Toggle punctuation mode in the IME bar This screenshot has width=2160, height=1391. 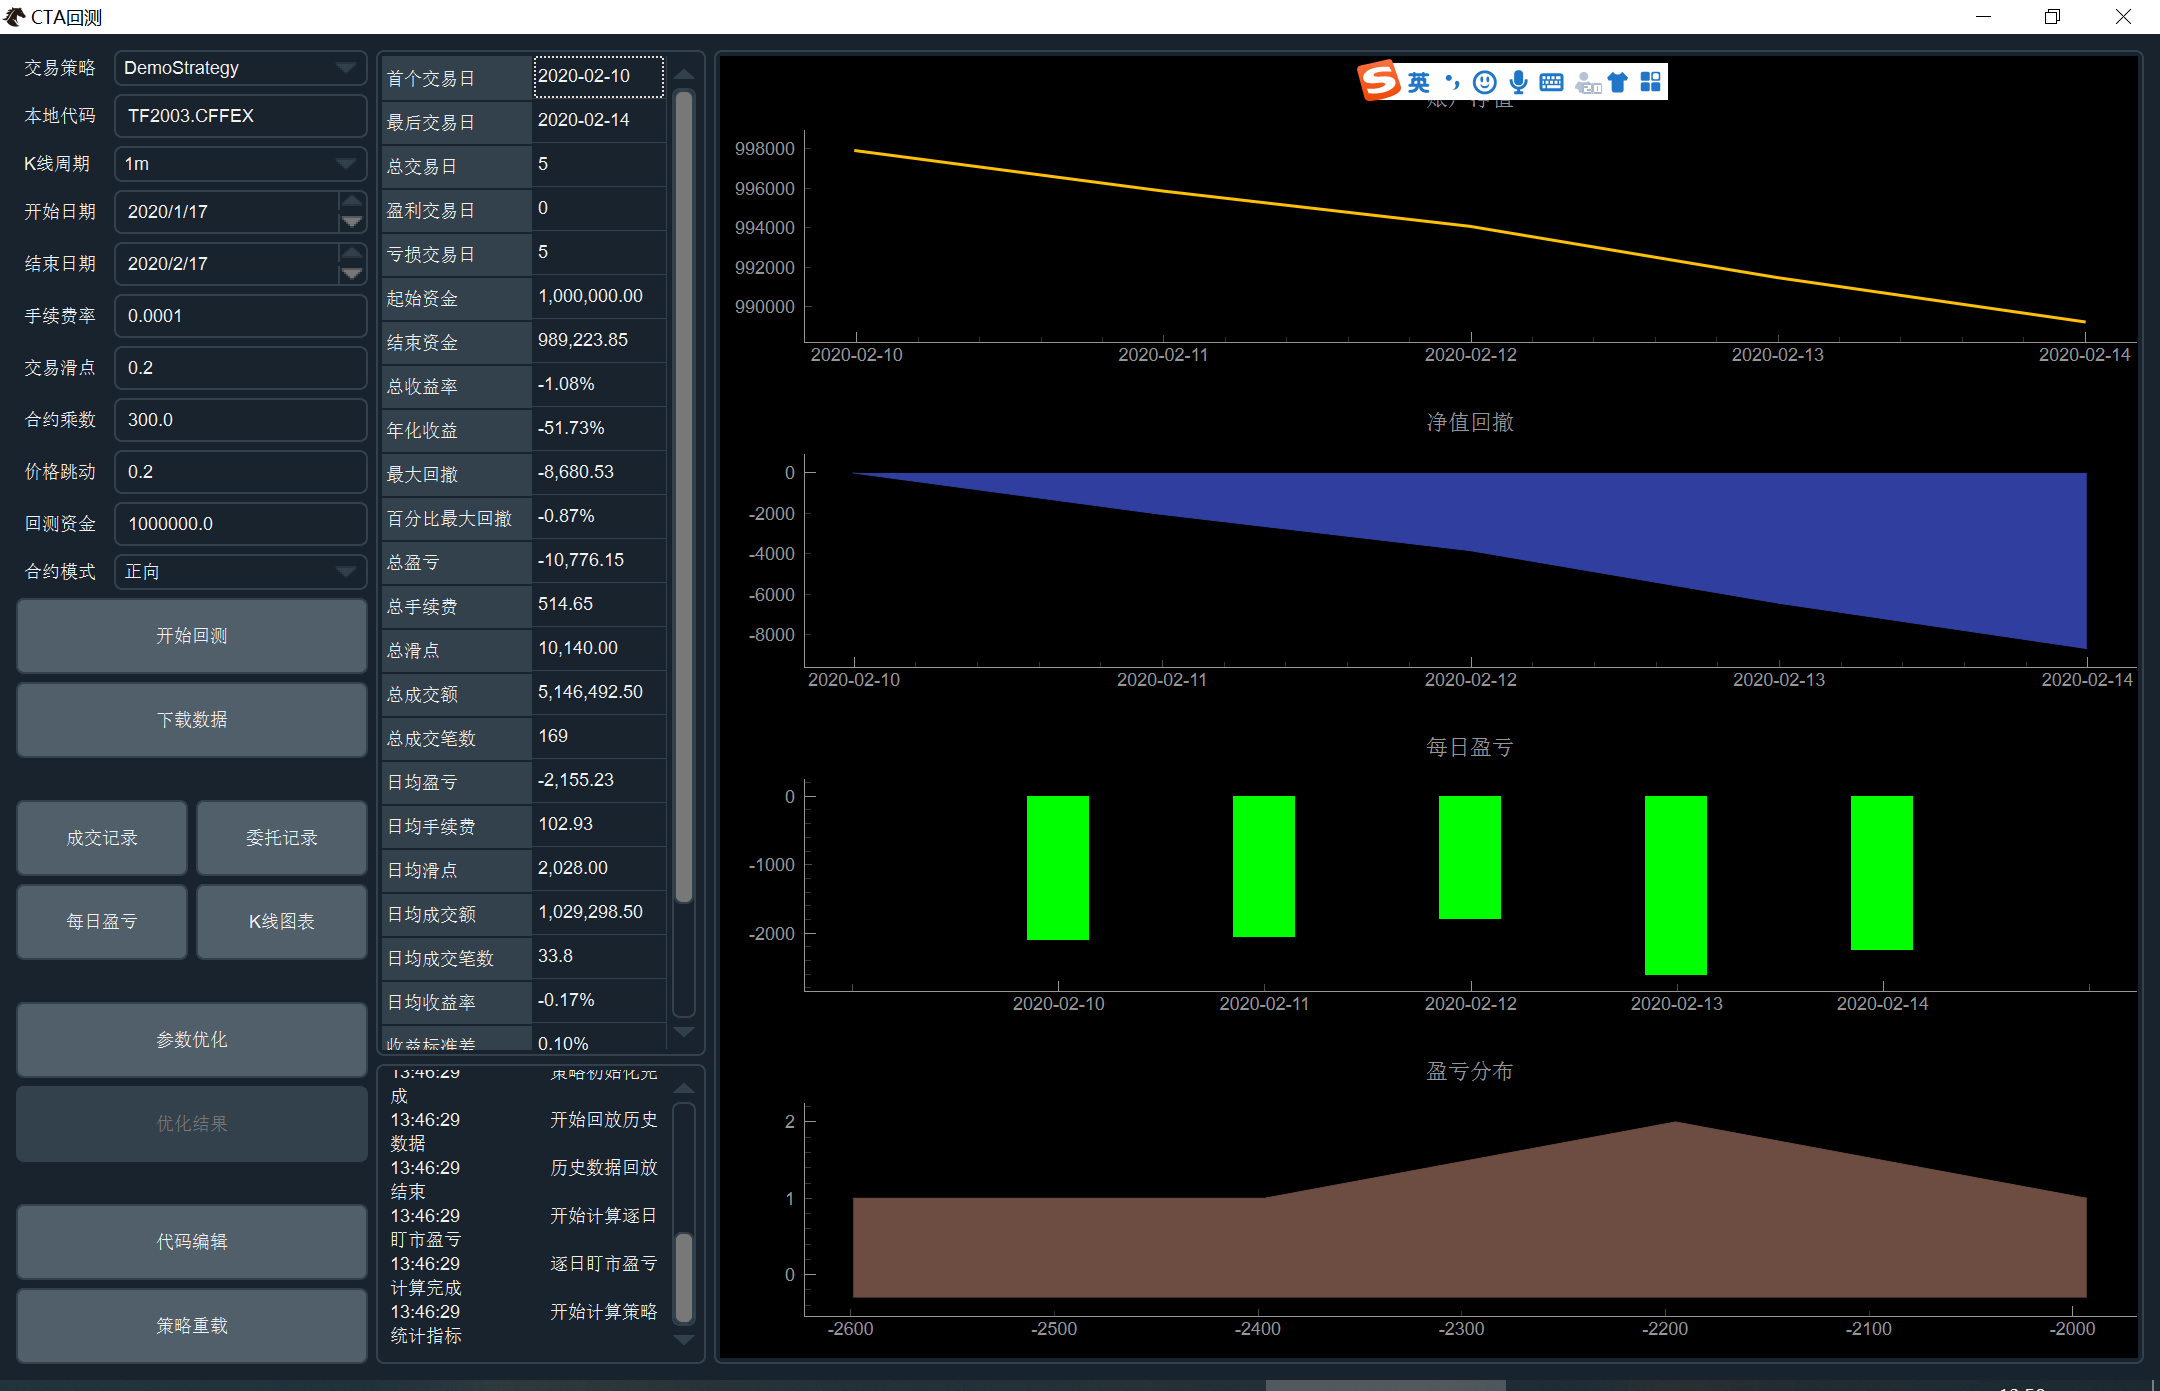[1452, 82]
